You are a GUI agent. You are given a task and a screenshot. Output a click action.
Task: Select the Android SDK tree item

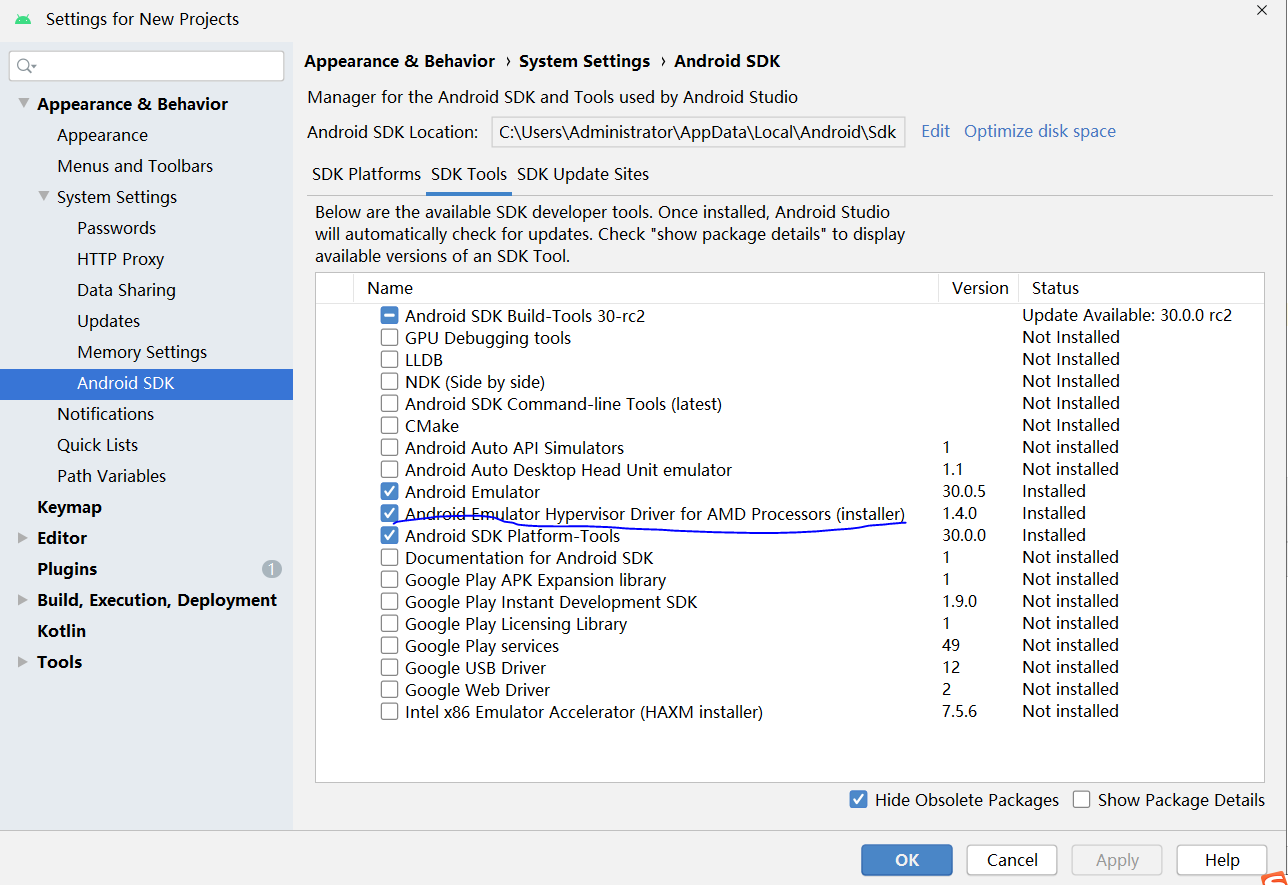(146, 383)
